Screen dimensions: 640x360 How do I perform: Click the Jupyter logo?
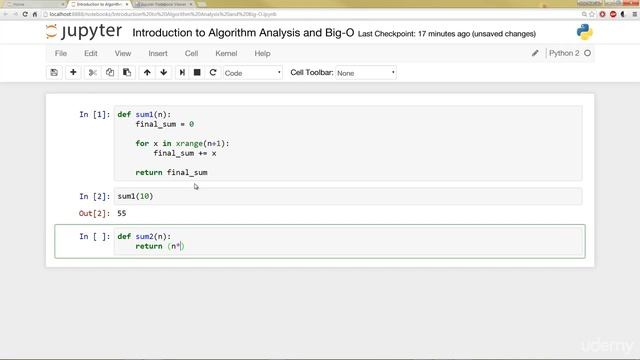point(84,32)
